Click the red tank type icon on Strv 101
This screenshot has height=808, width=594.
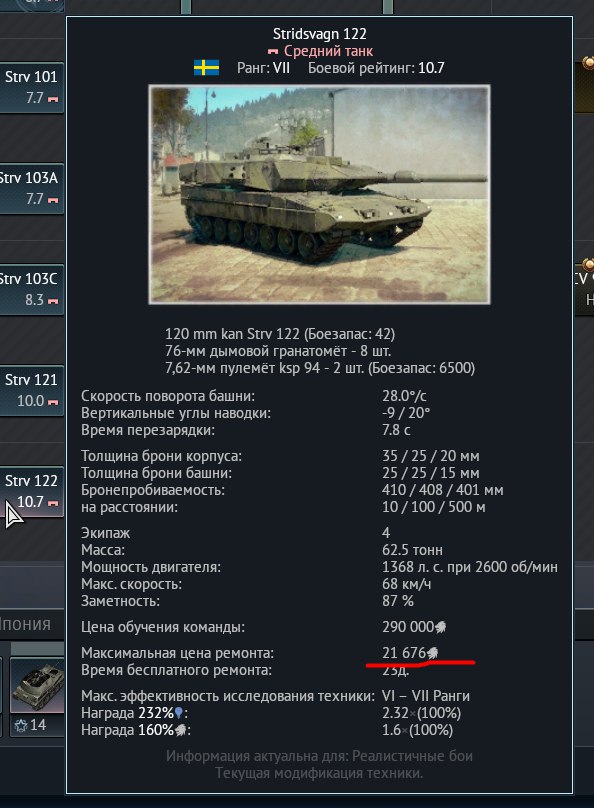pyautogui.click(x=53, y=99)
